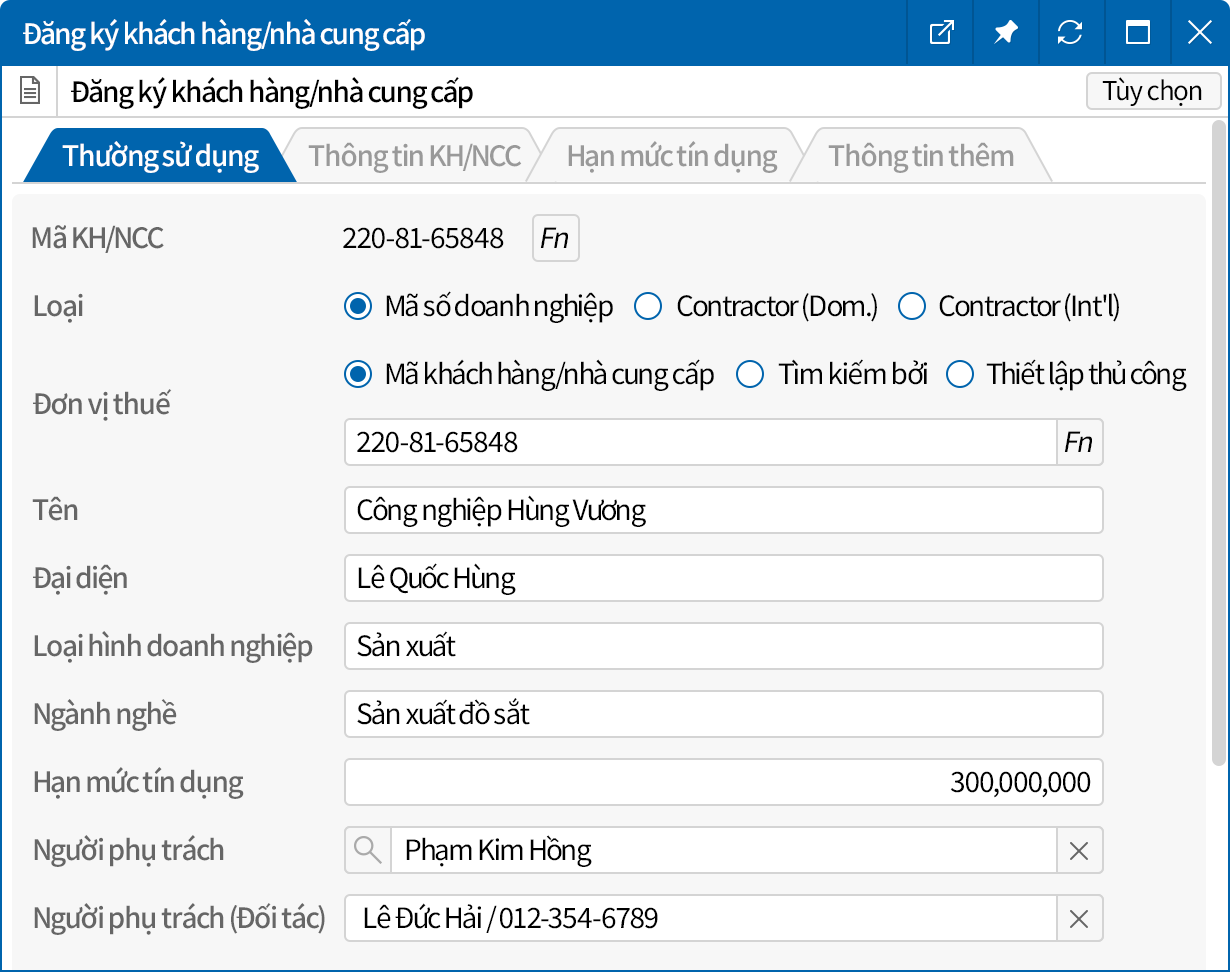This screenshot has height=972, width=1230.
Task: Click Fn button in Đơn vị thuế field
Action: click(1079, 442)
